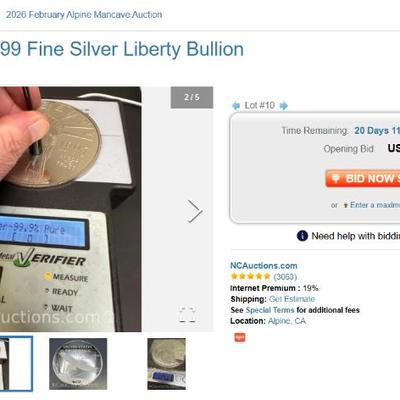Select the coin on scale thumbnail
This screenshot has height=400, width=400.
166,364
